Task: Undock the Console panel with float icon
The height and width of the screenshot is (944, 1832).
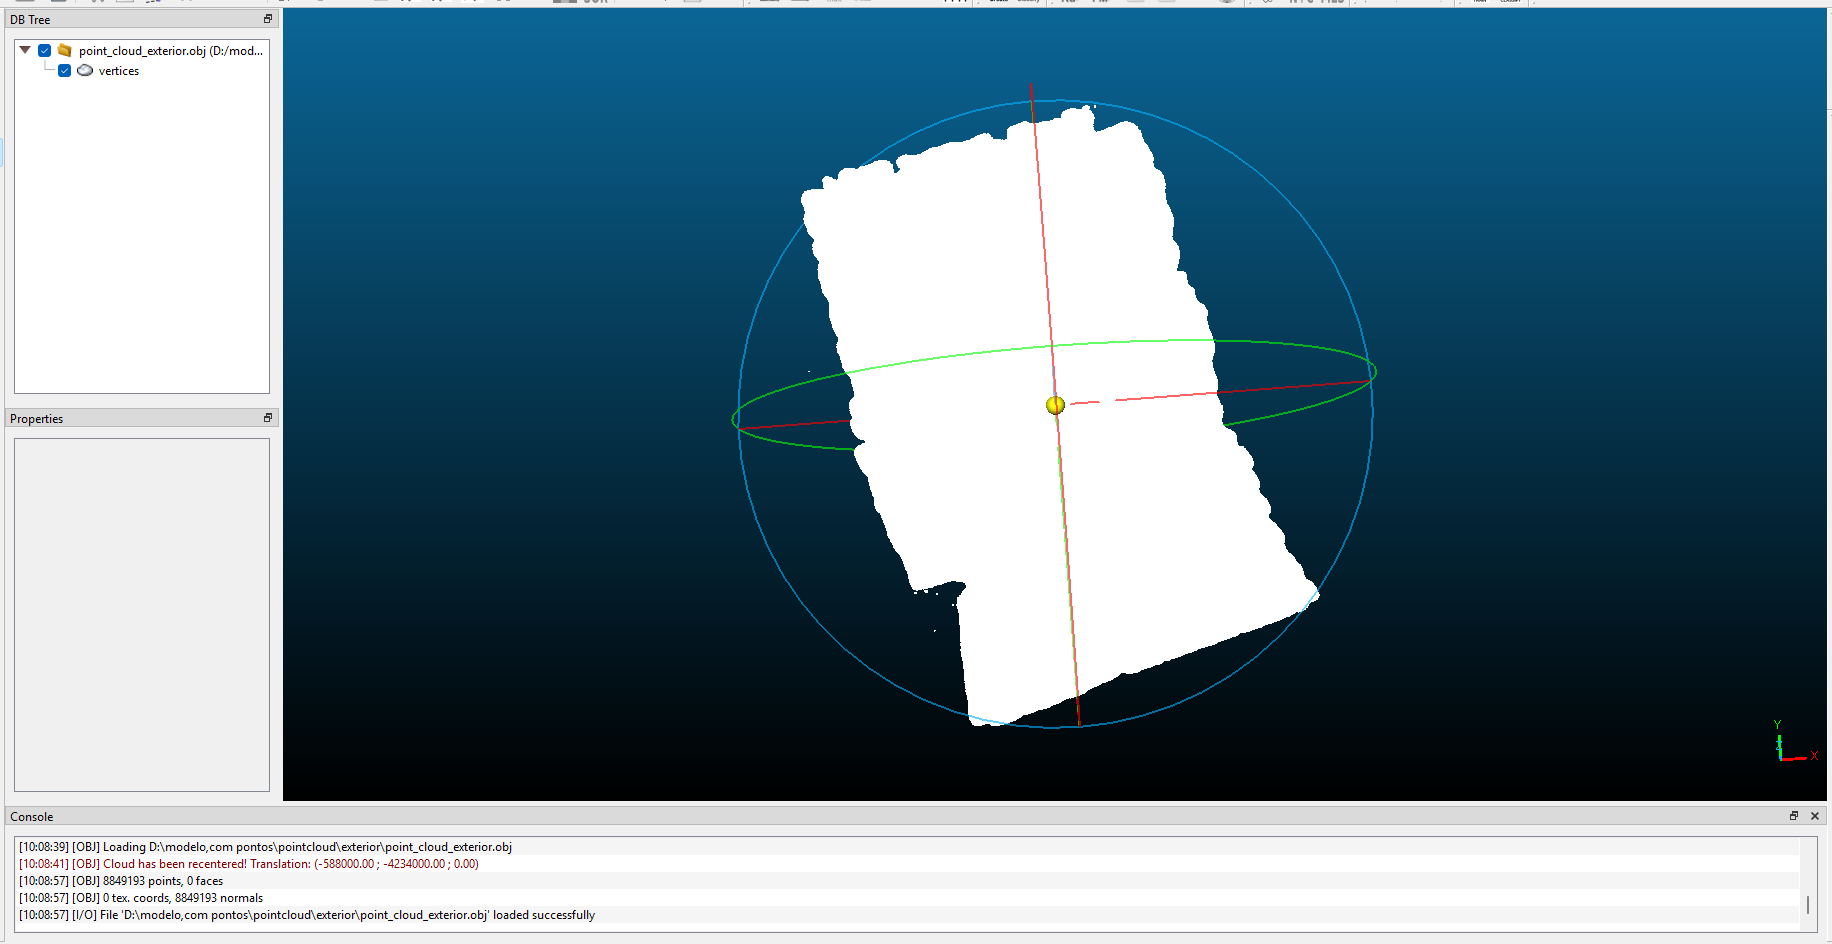Action: pos(1794,816)
